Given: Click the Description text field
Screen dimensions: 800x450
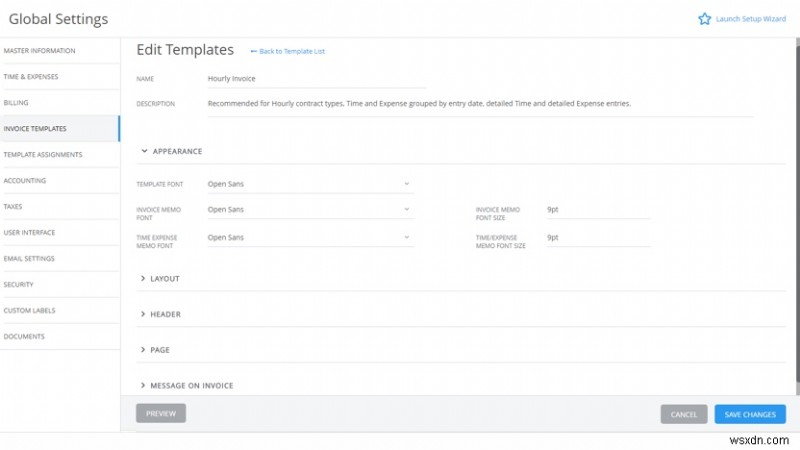Looking at the screenshot, I should 480,103.
